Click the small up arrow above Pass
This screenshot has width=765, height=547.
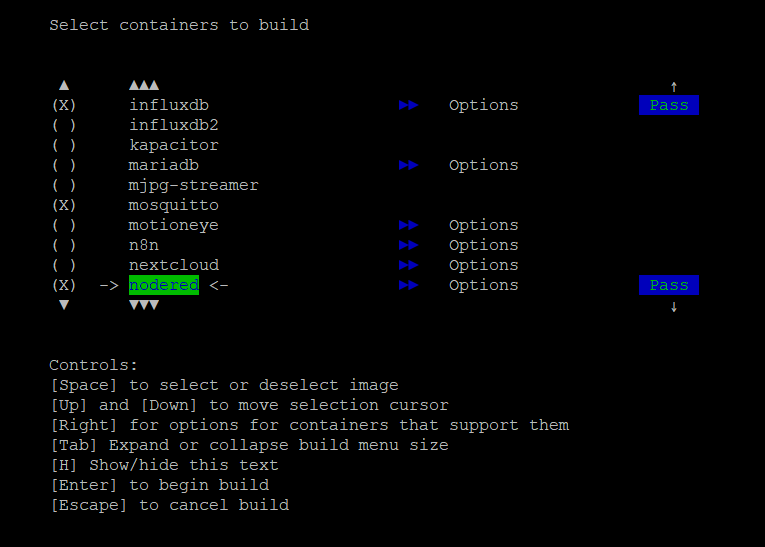(674, 87)
